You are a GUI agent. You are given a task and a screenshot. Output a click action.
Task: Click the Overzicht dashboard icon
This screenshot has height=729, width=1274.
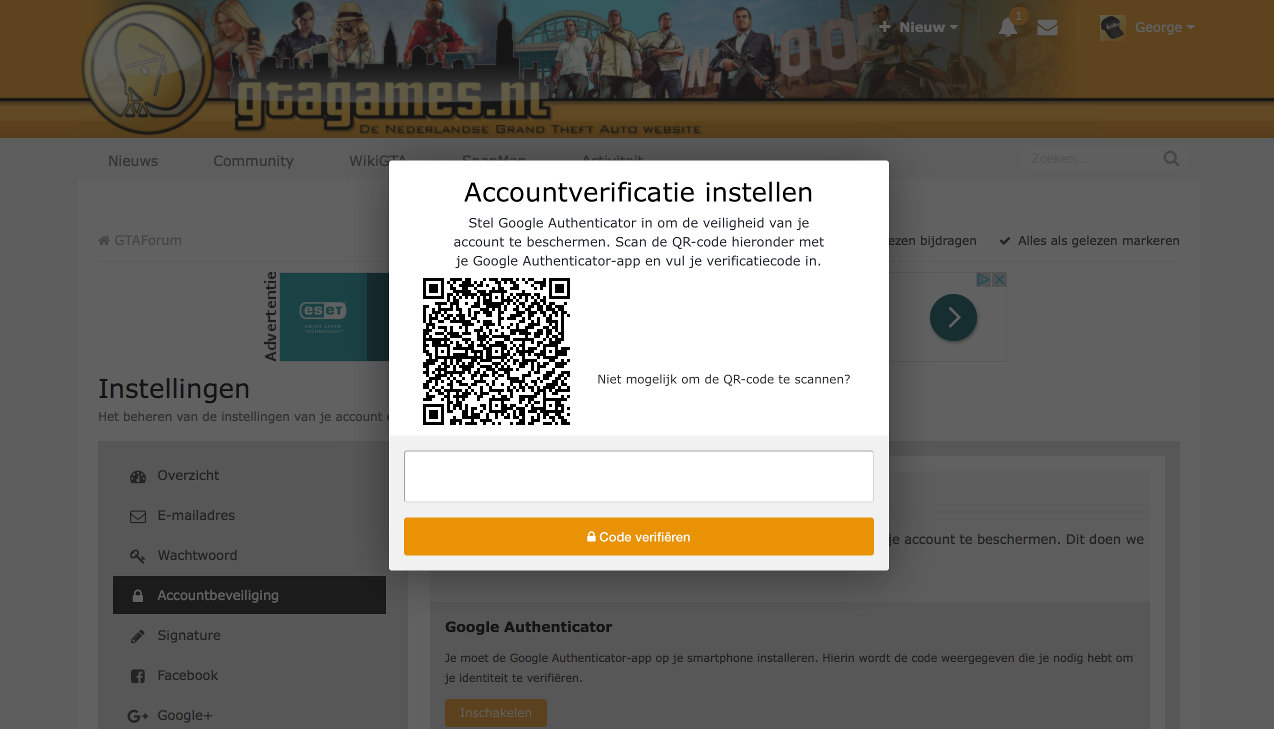(x=138, y=477)
